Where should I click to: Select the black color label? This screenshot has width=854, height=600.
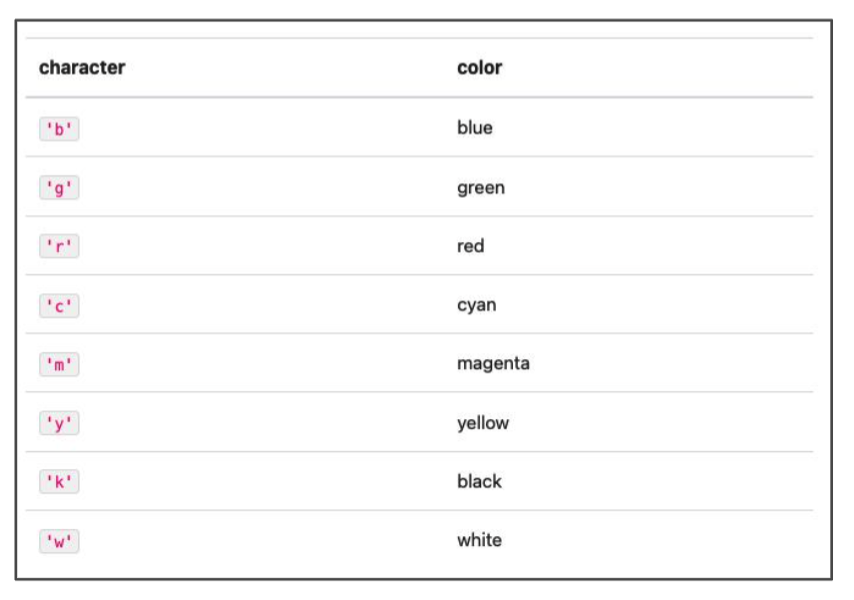coord(479,481)
